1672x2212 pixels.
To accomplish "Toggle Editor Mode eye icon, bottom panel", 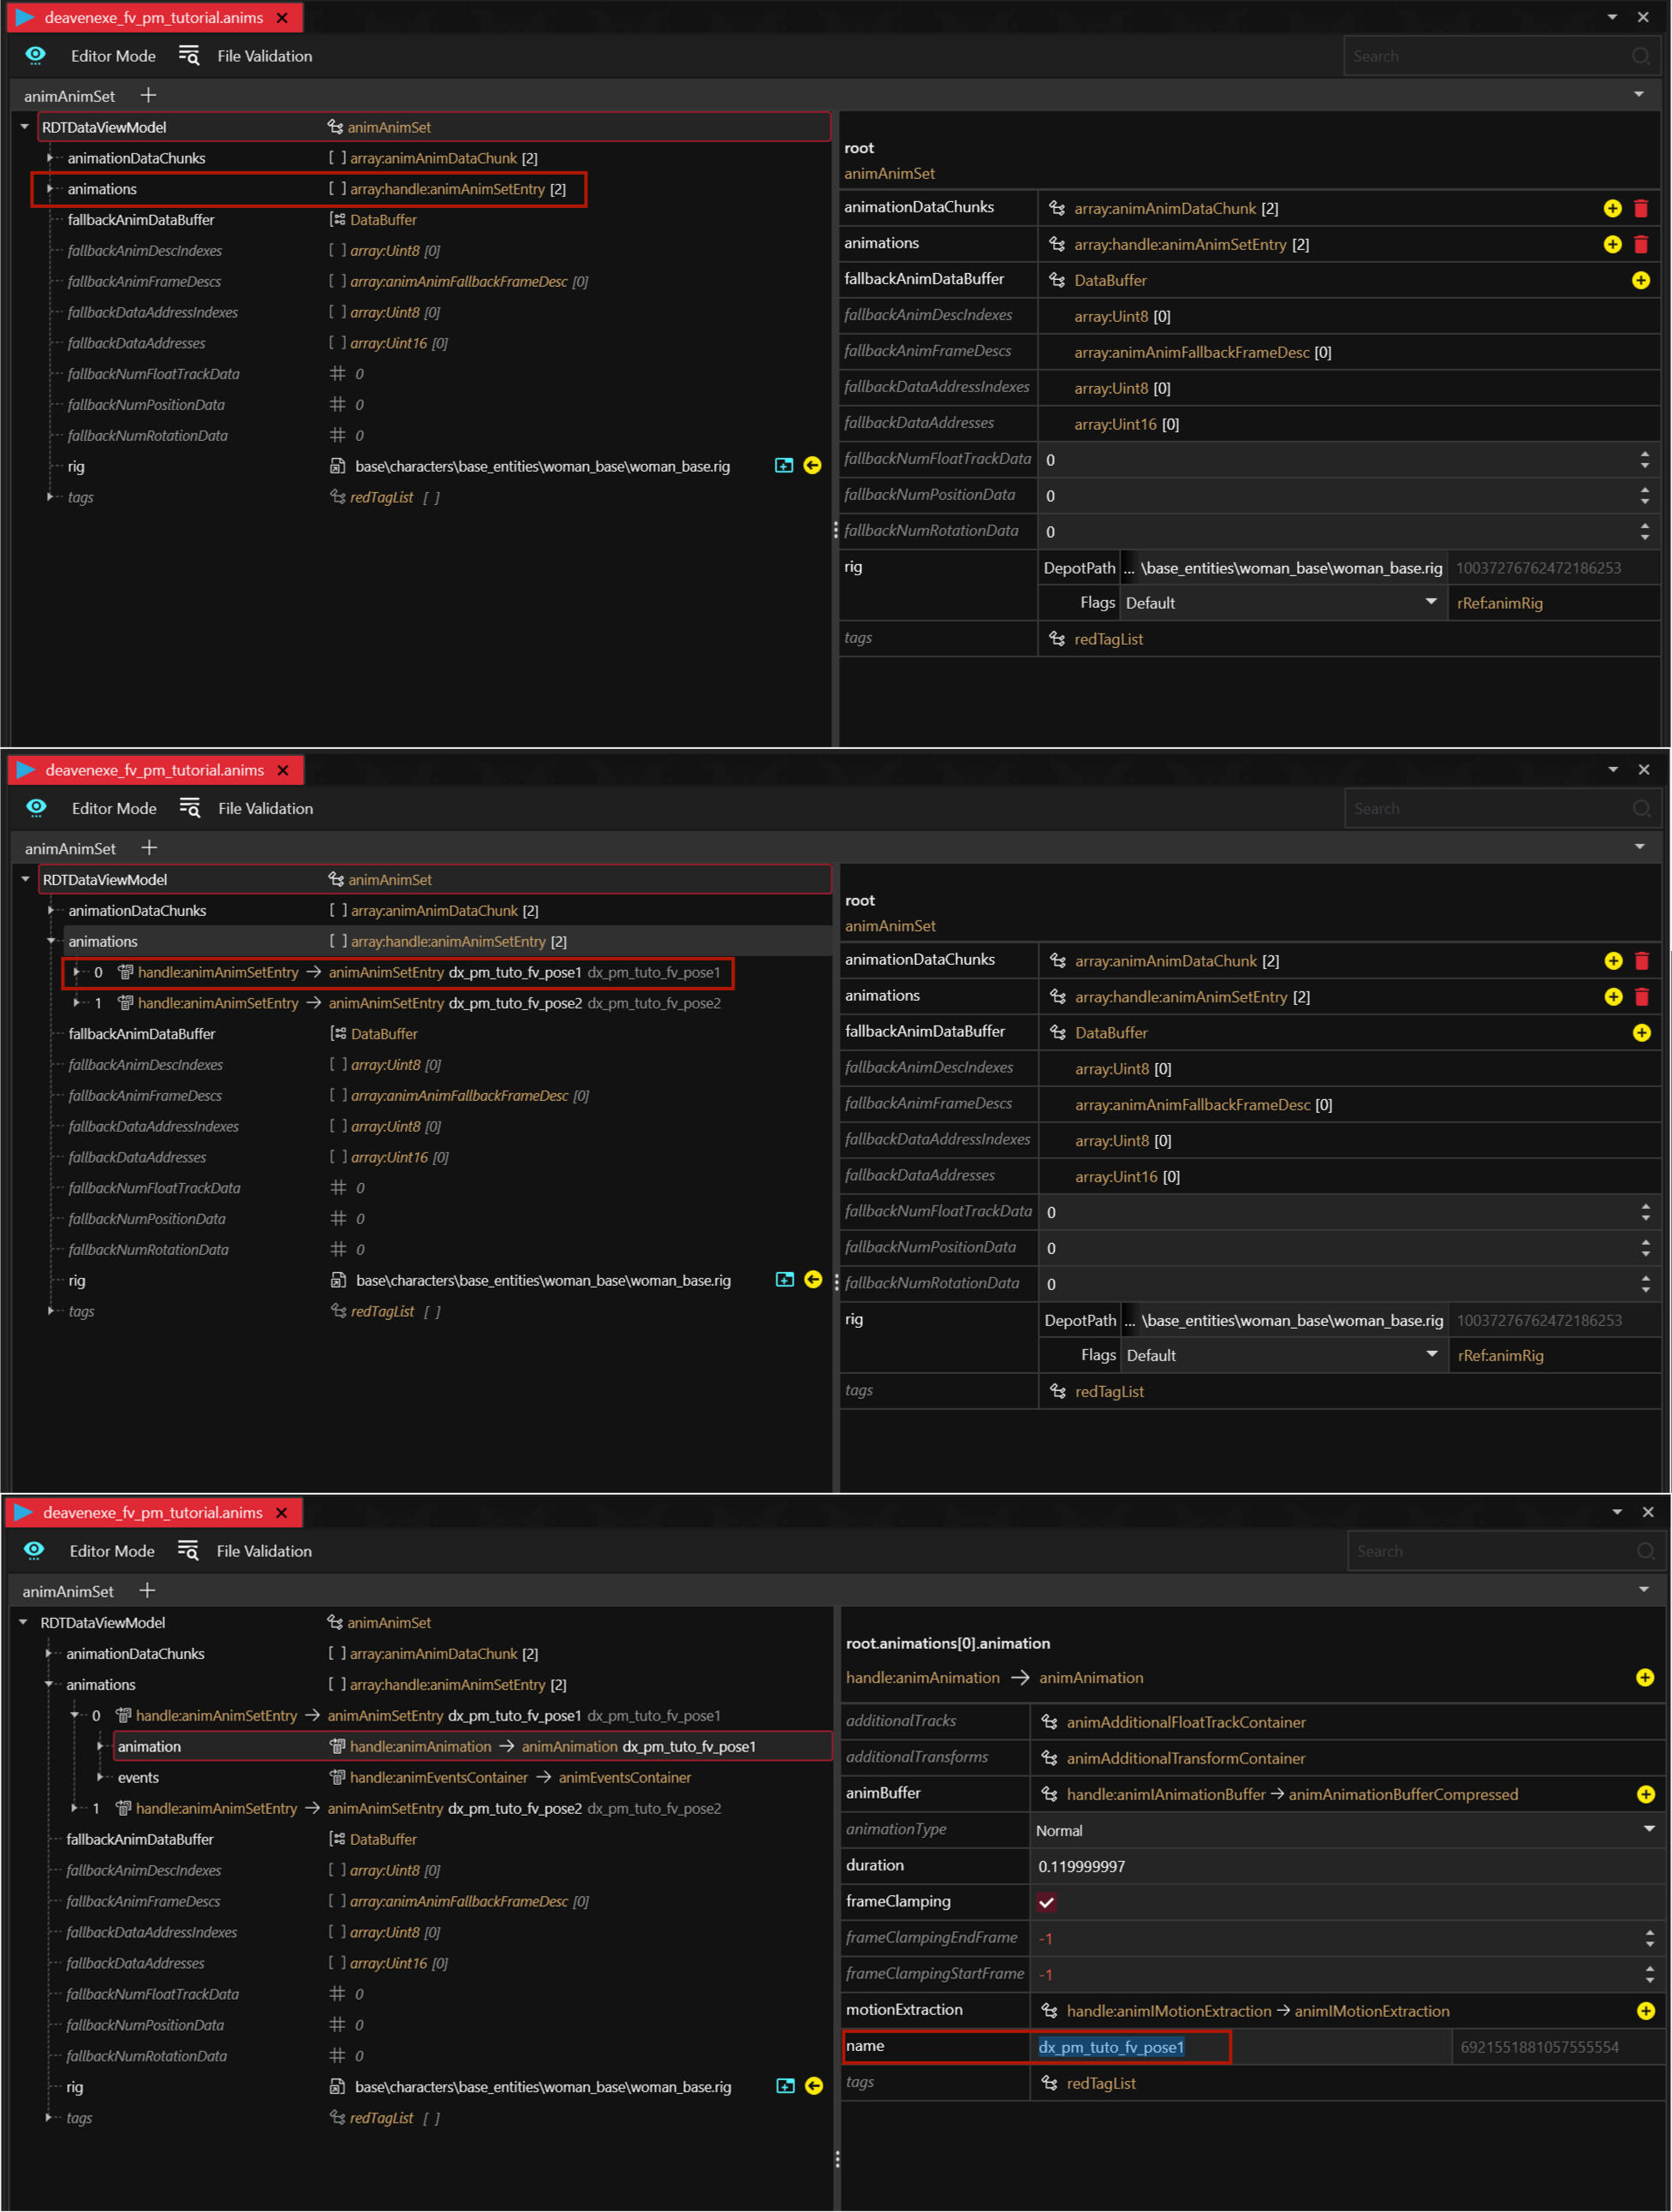I will pyautogui.click(x=34, y=1551).
